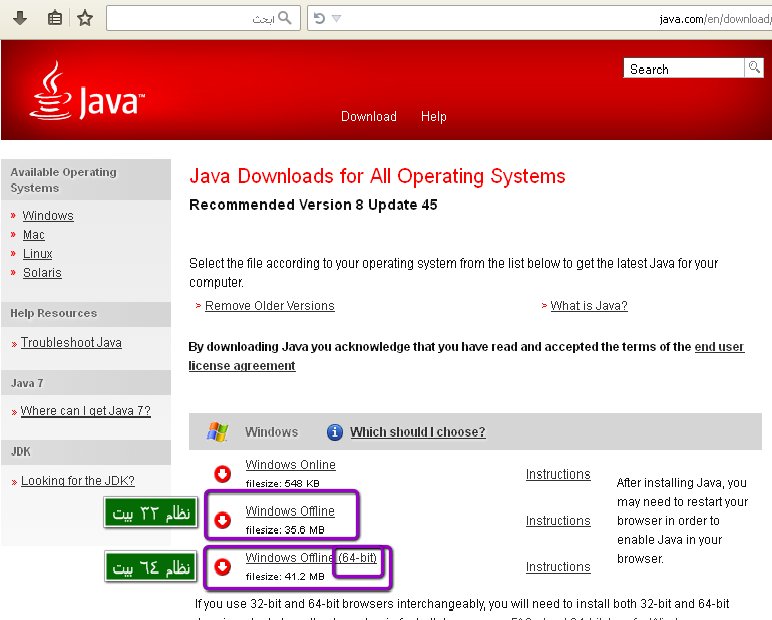Screen dimensions: 772x620
Task: Open the Windows Online download link
Action: (x=290, y=464)
